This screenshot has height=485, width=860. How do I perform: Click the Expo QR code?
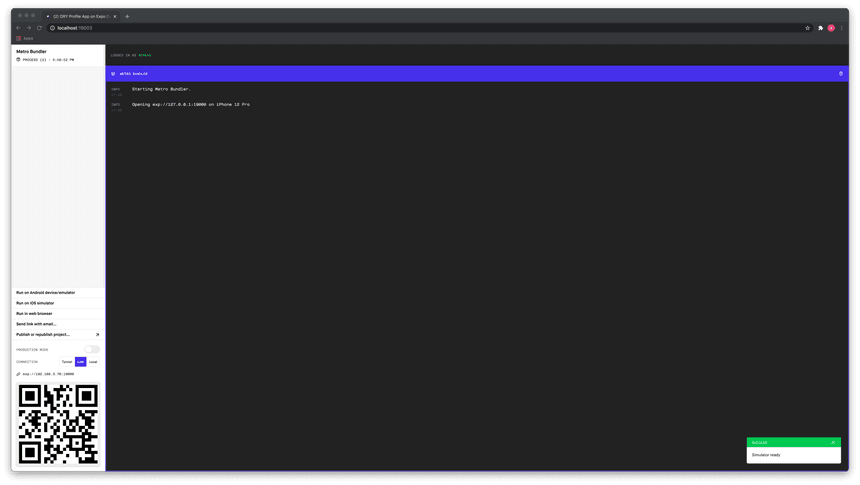tap(58, 424)
